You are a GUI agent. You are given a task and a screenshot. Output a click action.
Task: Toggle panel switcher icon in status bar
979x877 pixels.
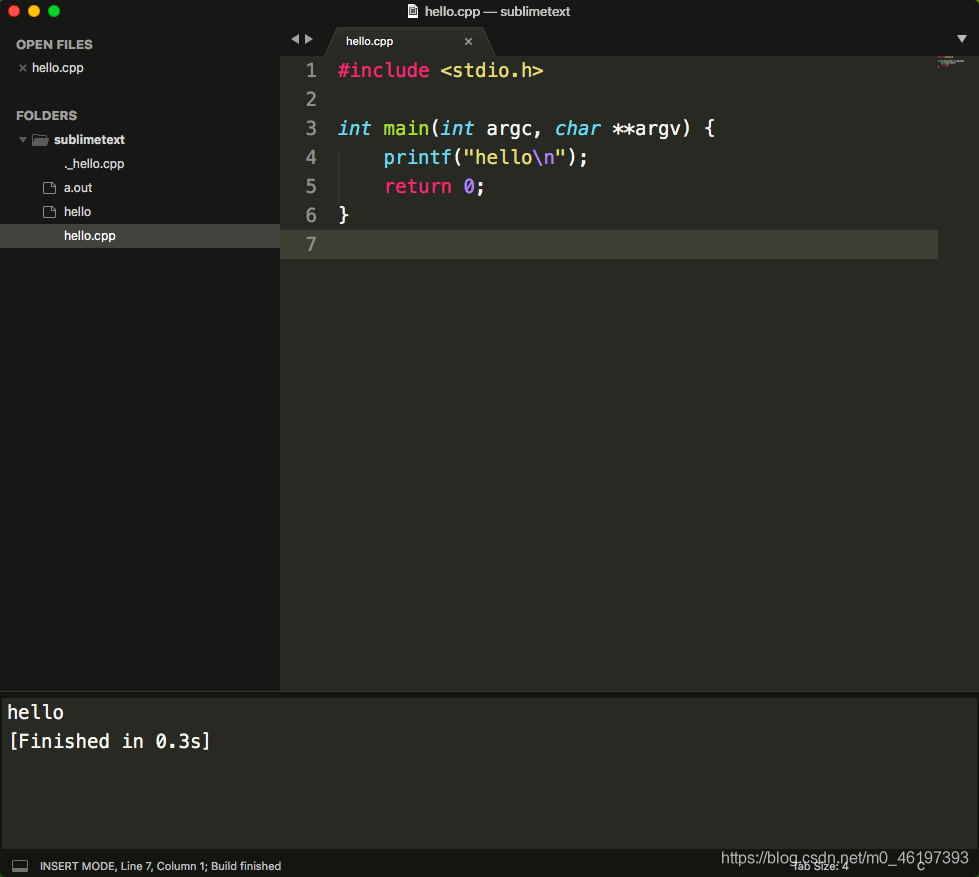click(x=20, y=866)
